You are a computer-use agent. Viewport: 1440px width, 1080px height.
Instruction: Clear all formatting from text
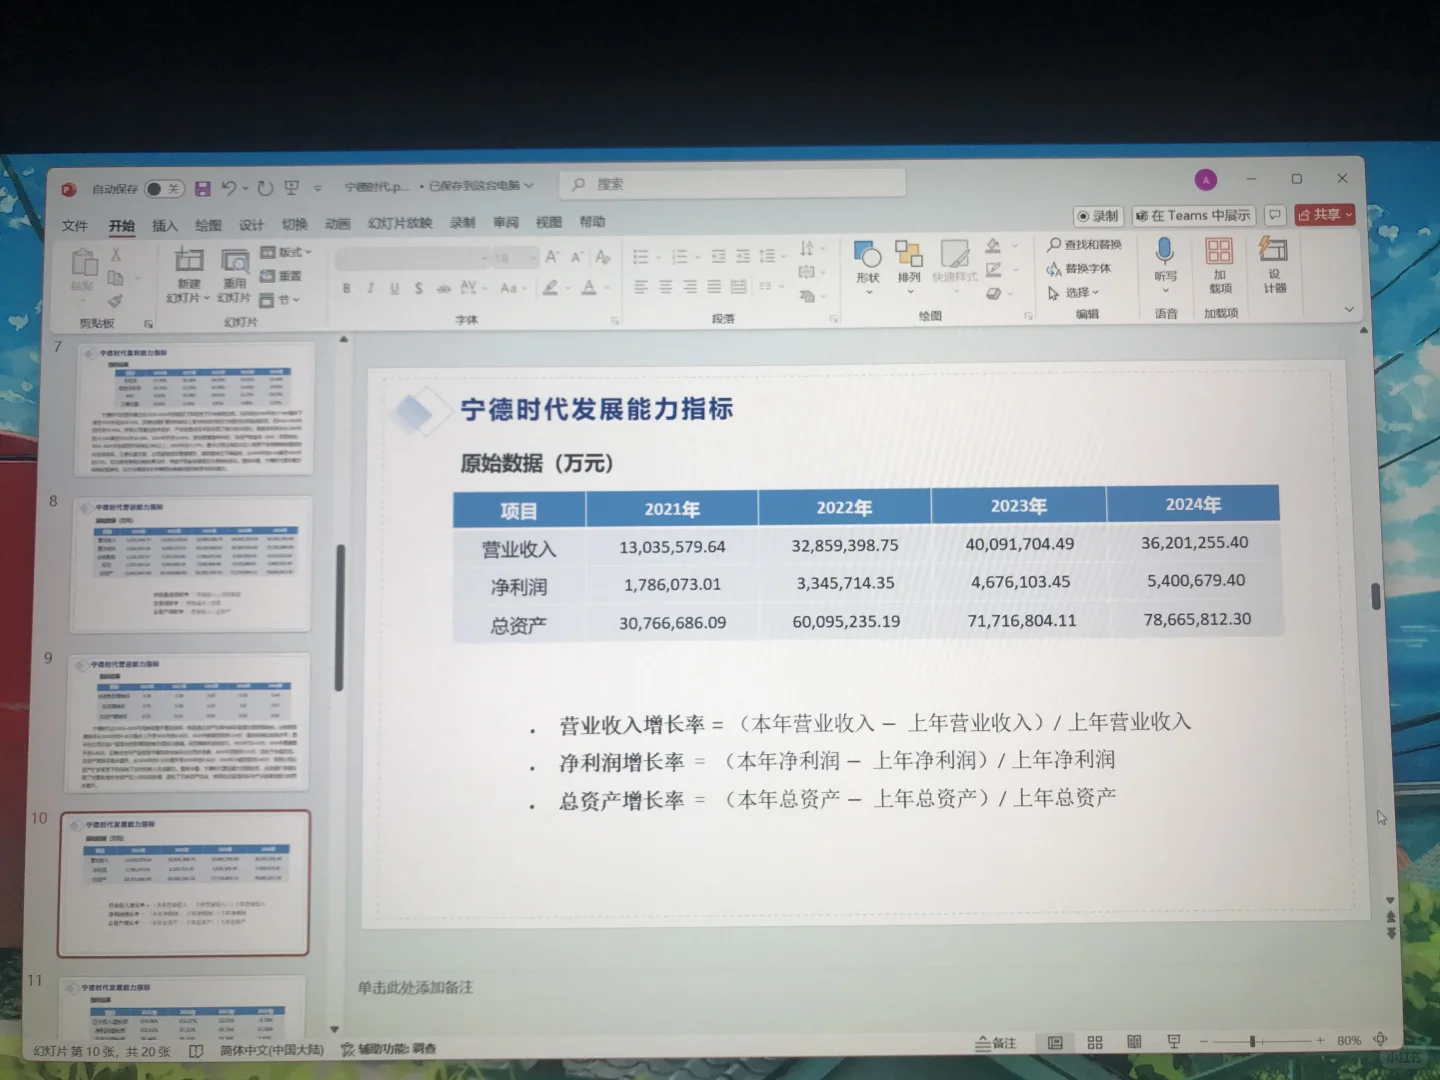pos(603,257)
